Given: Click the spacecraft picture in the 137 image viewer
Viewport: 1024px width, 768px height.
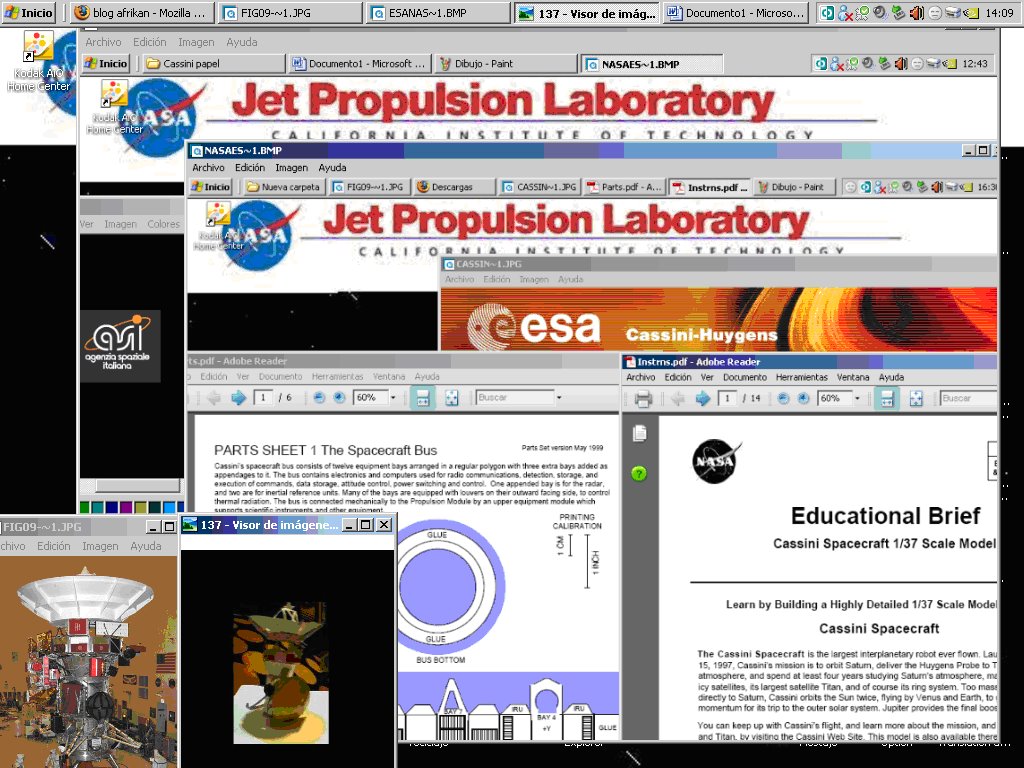Looking at the screenshot, I should coord(281,673).
